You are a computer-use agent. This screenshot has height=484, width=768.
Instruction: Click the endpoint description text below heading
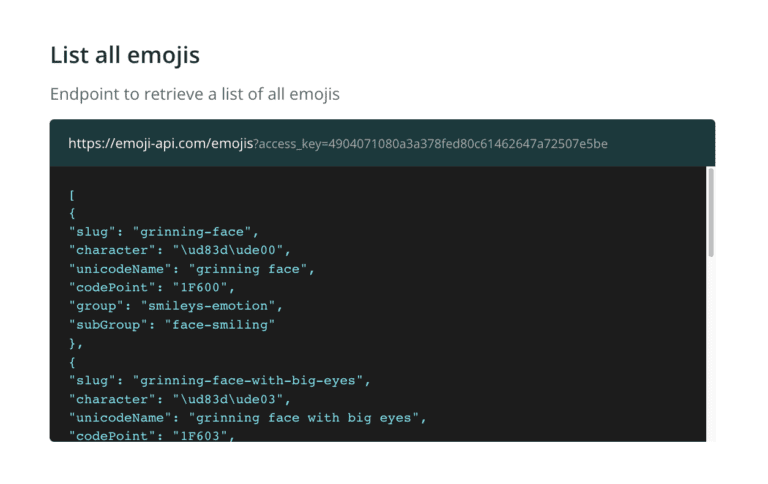point(195,95)
